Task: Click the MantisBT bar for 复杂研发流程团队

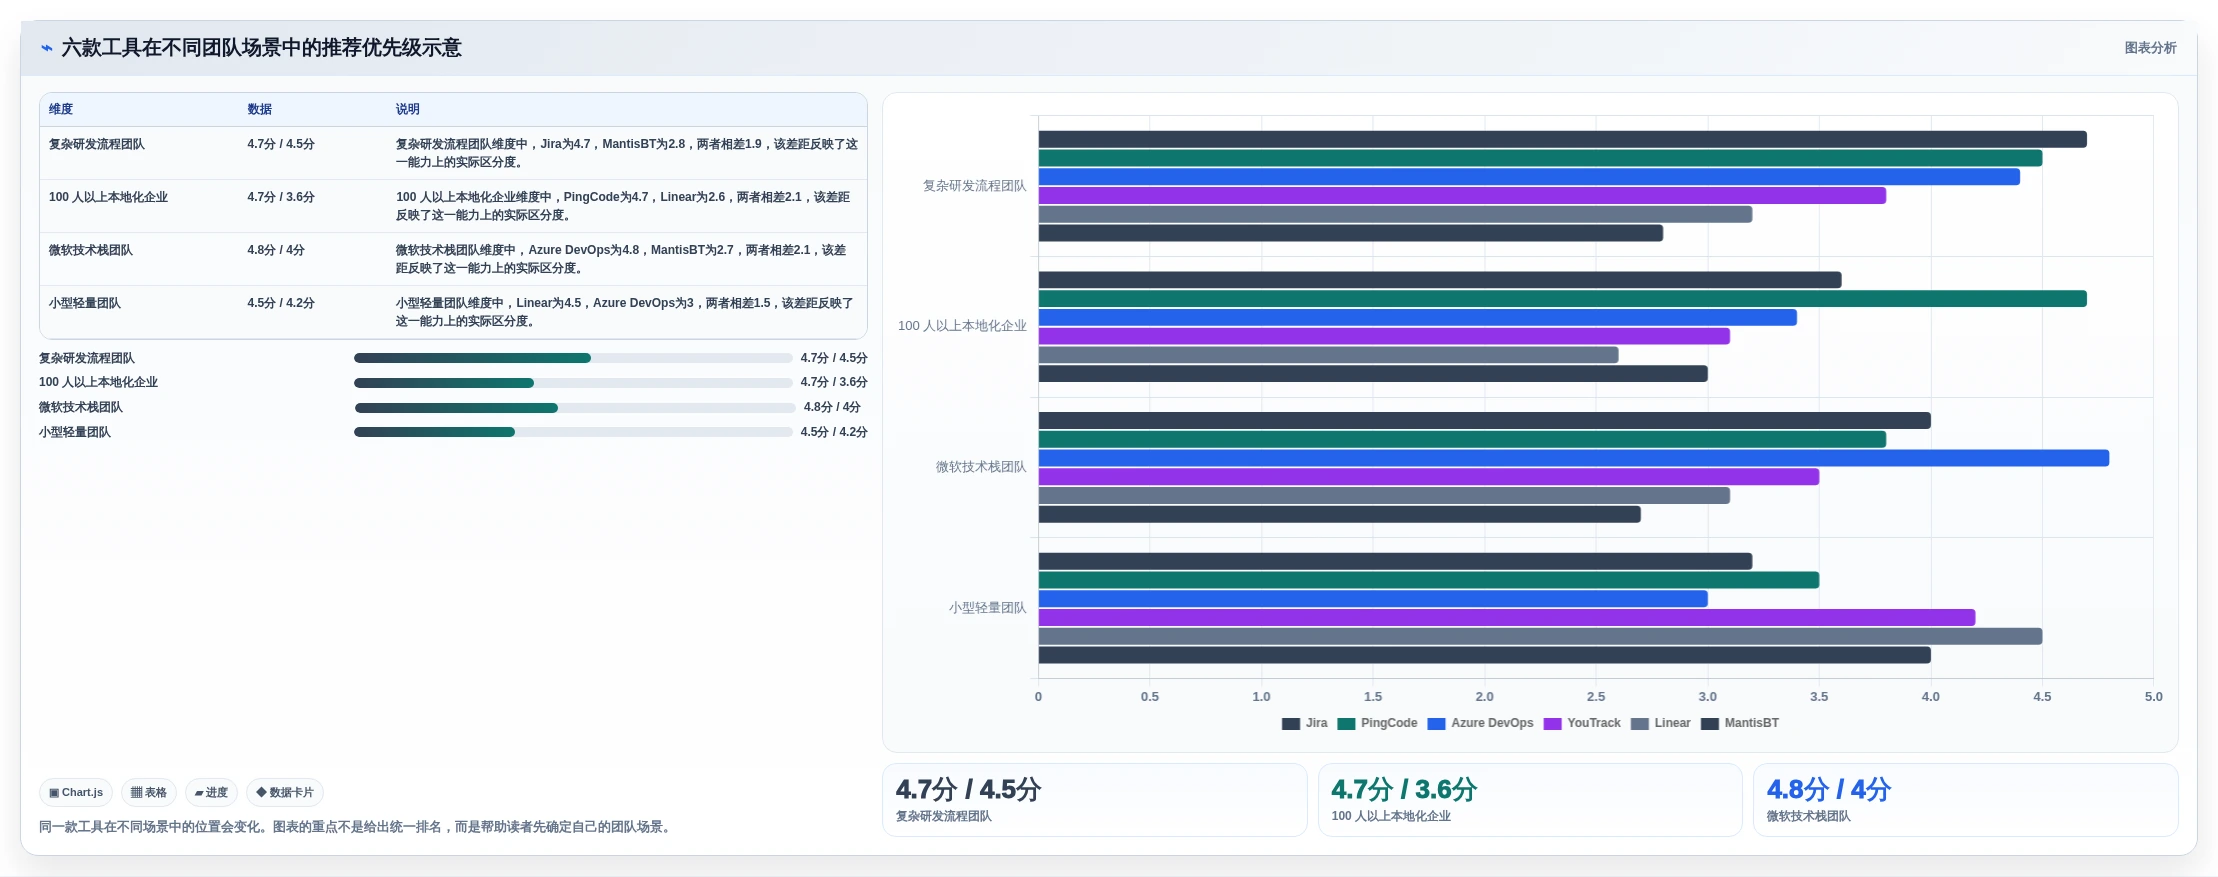Action: (1351, 233)
